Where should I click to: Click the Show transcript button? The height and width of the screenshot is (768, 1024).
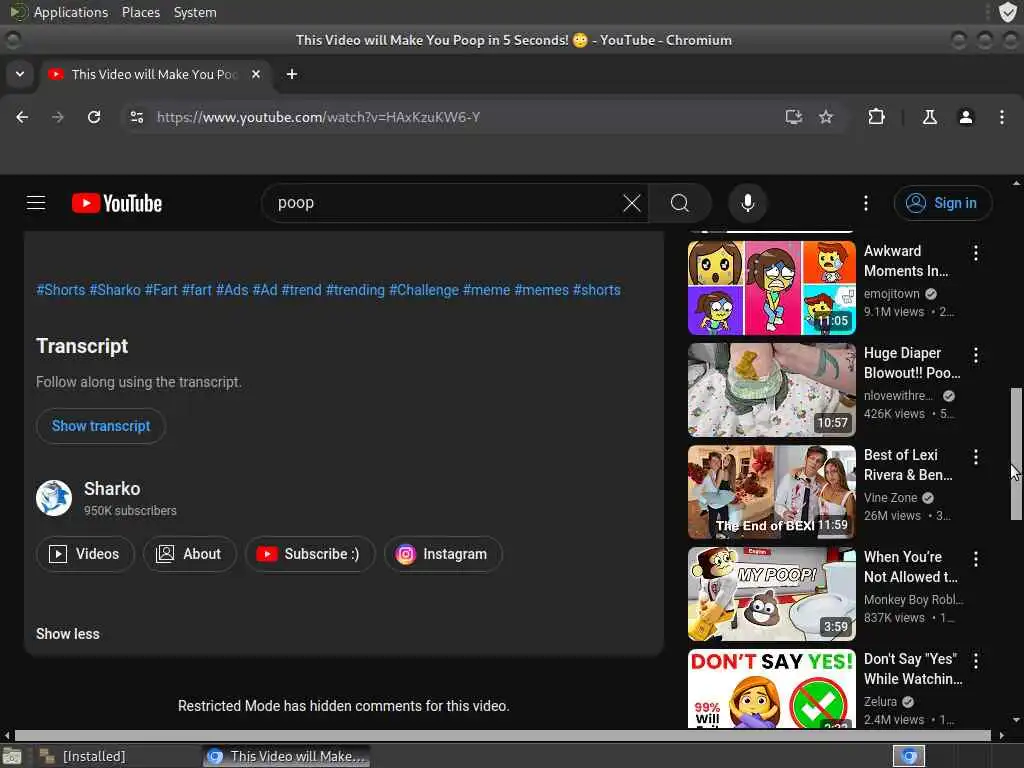[101, 426]
